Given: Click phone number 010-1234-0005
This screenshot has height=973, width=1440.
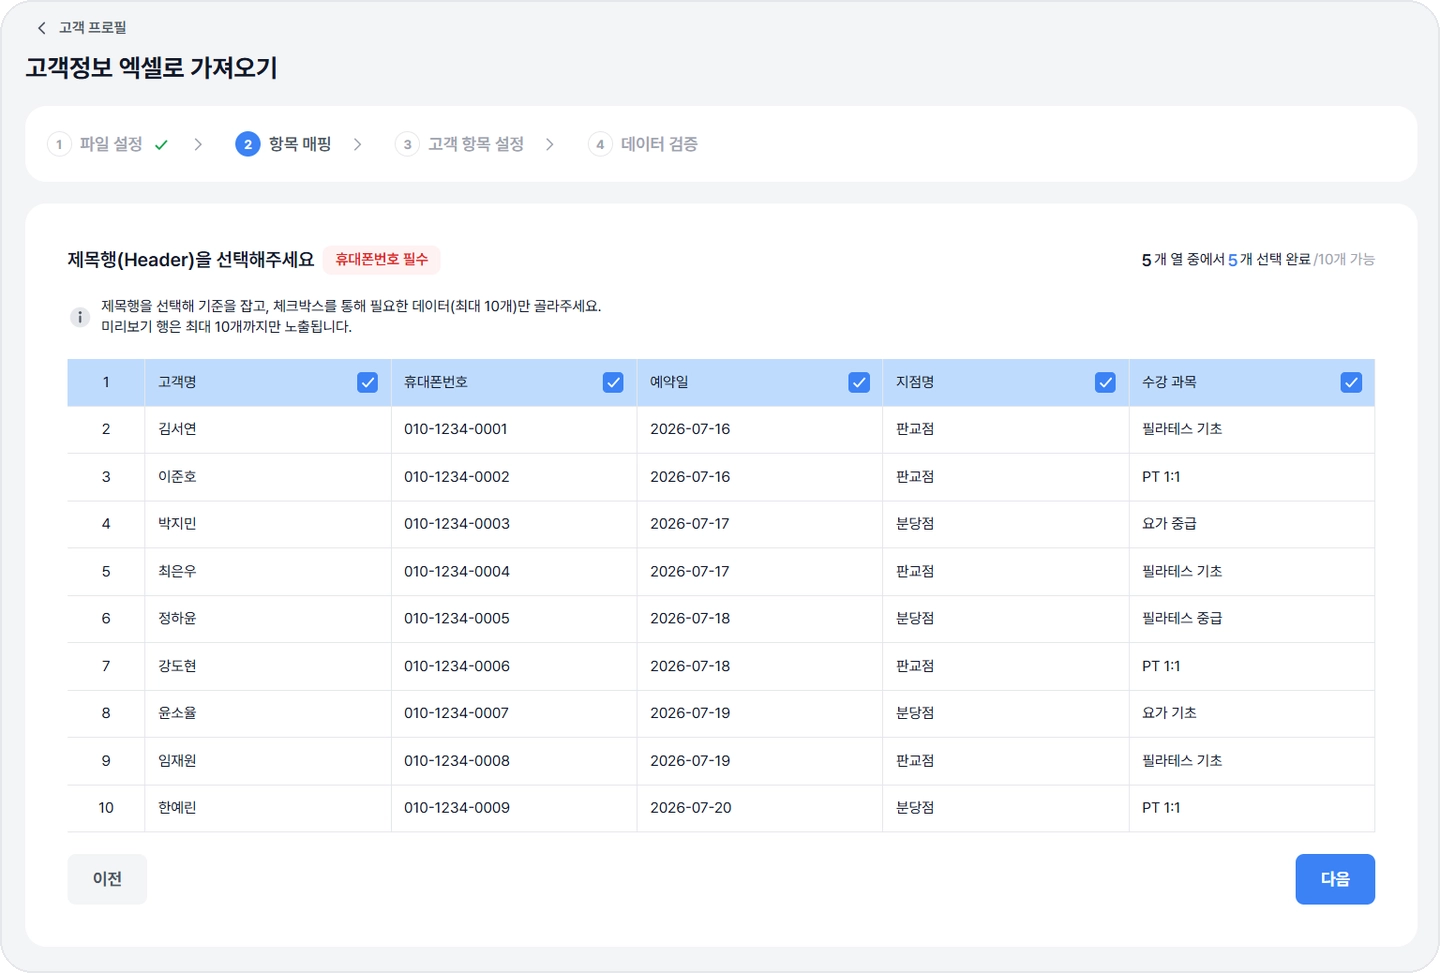Looking at the screenshot, I should click(457, 618).
